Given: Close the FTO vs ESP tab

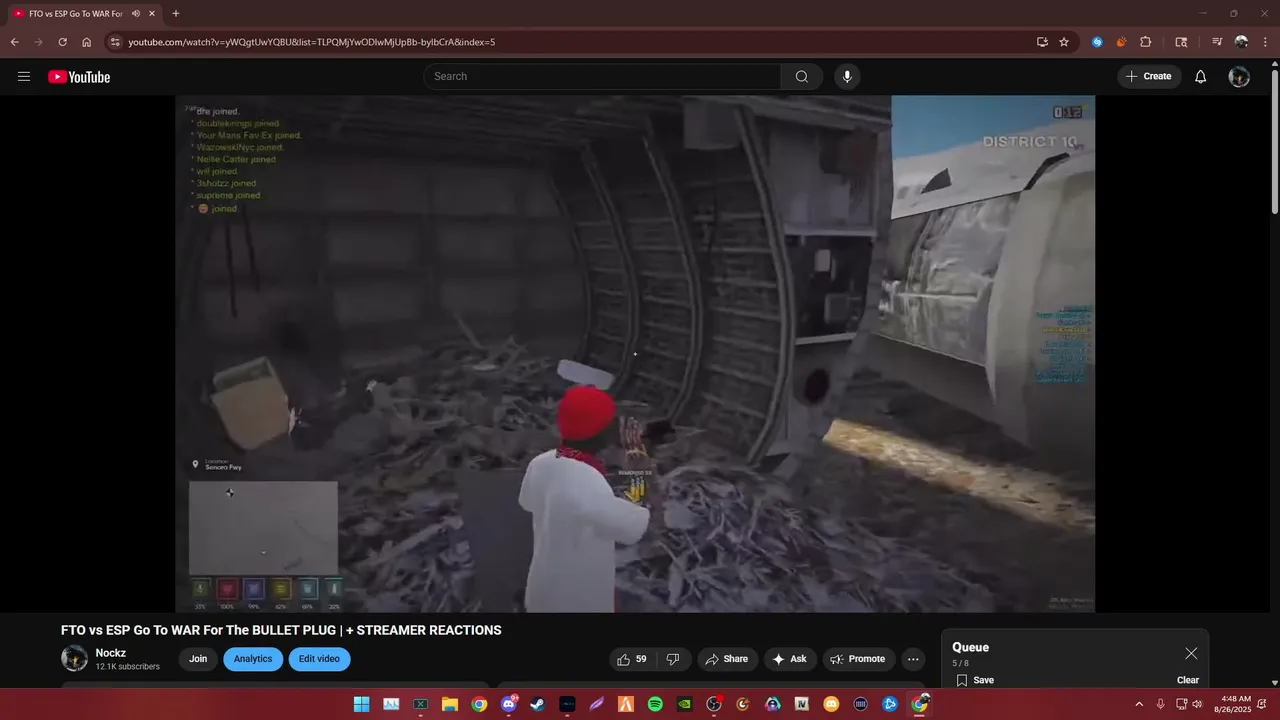Looking at the screenshot, I should pos(151,14).
